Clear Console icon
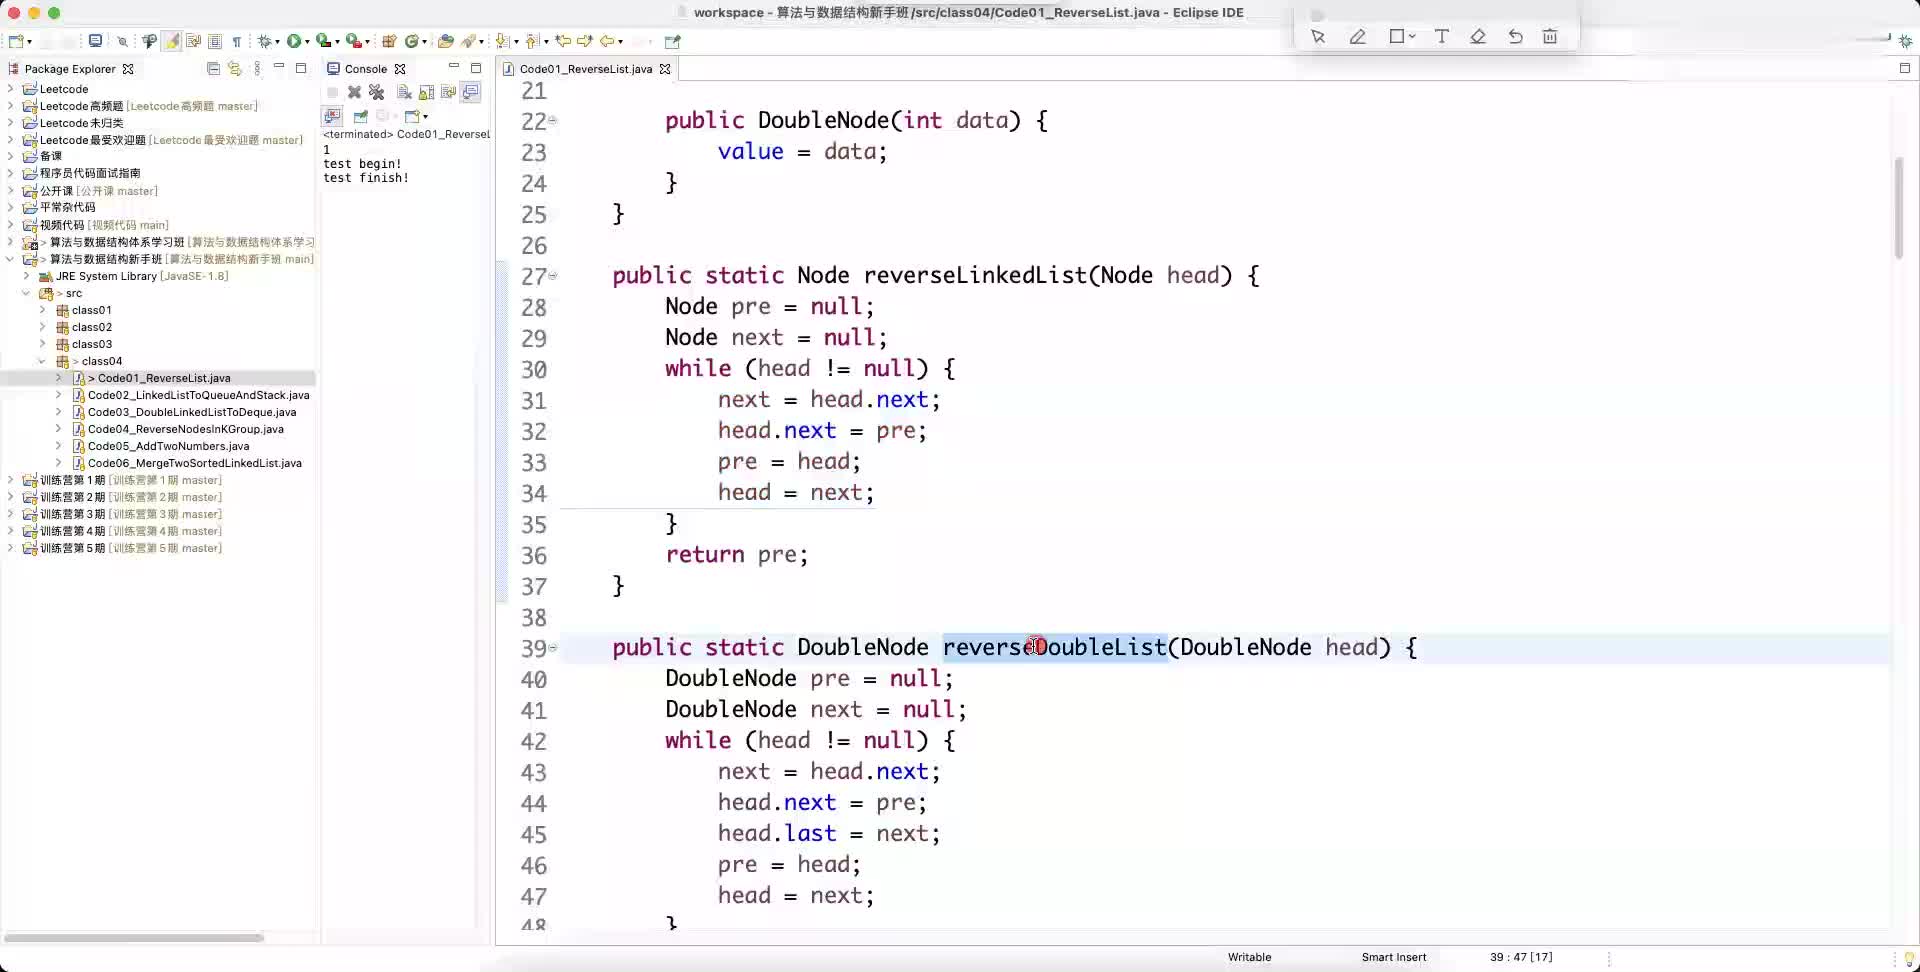The height and width of the screenshot is (972, 1920). click(x=404, y=92)
